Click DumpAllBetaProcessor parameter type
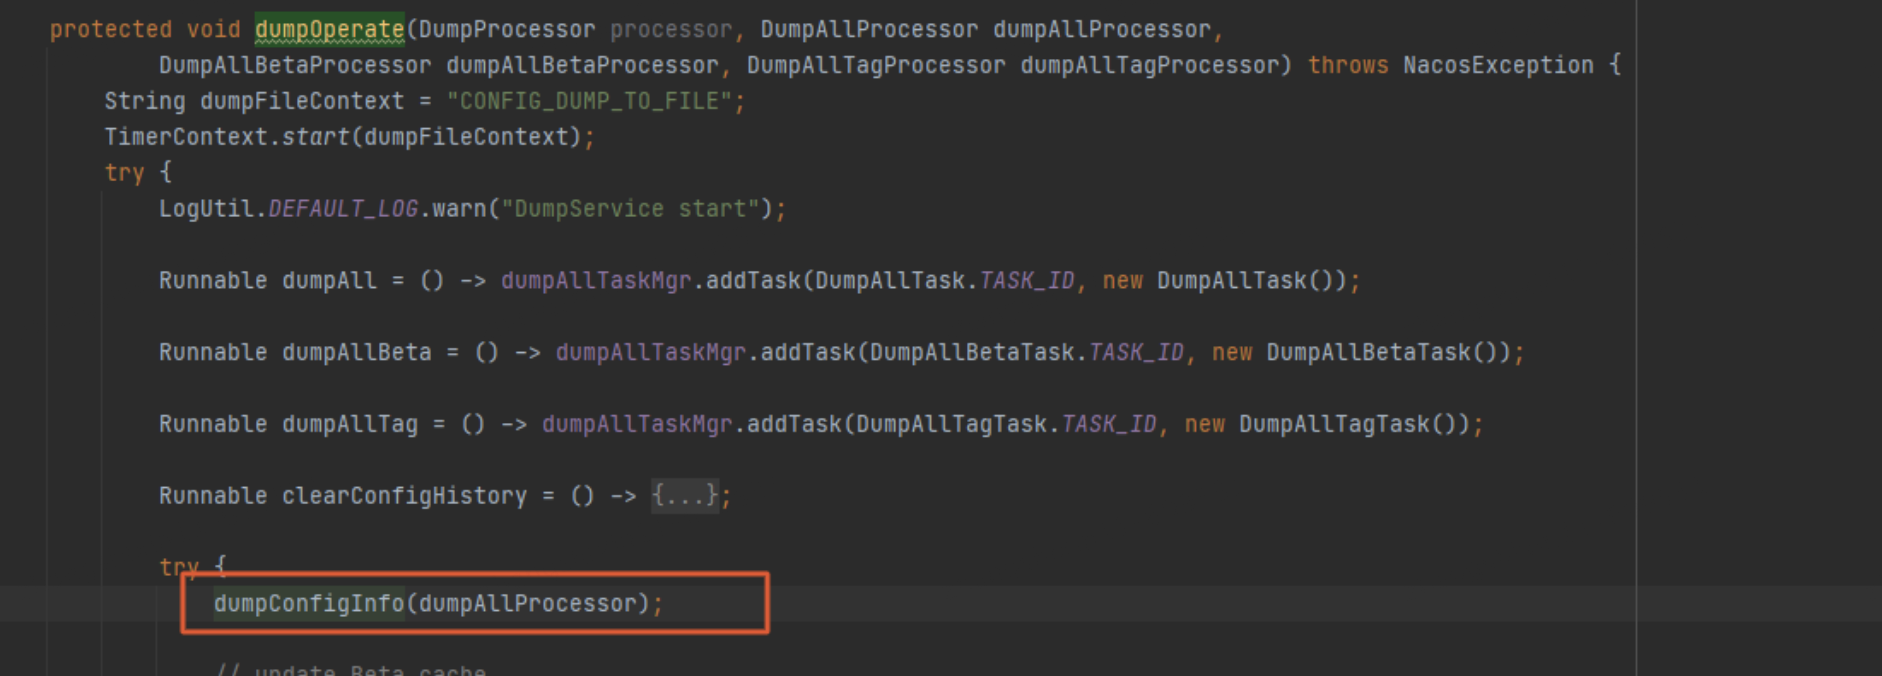The image size is (1882, 676). coord(295,65)
